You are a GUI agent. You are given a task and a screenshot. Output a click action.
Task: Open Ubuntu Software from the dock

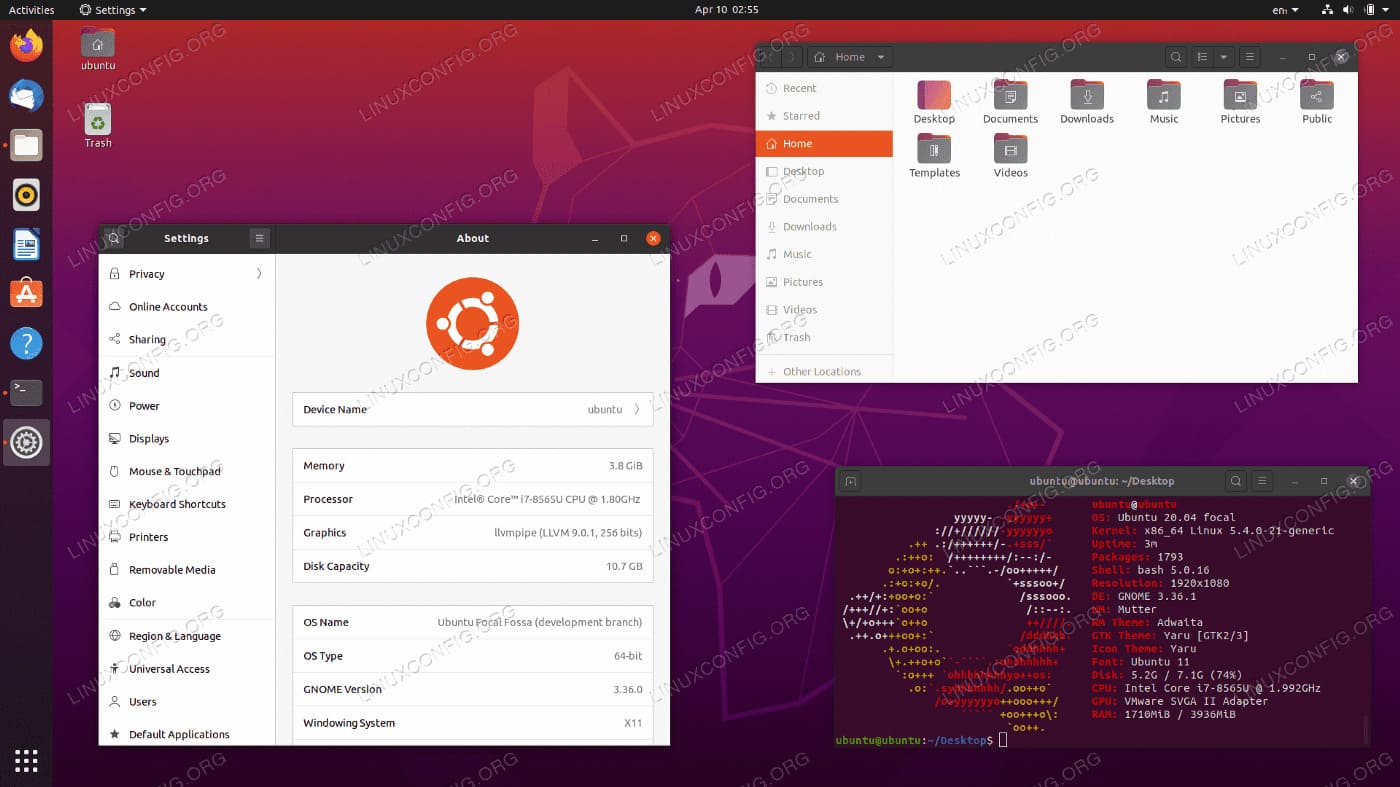(26, 293)
